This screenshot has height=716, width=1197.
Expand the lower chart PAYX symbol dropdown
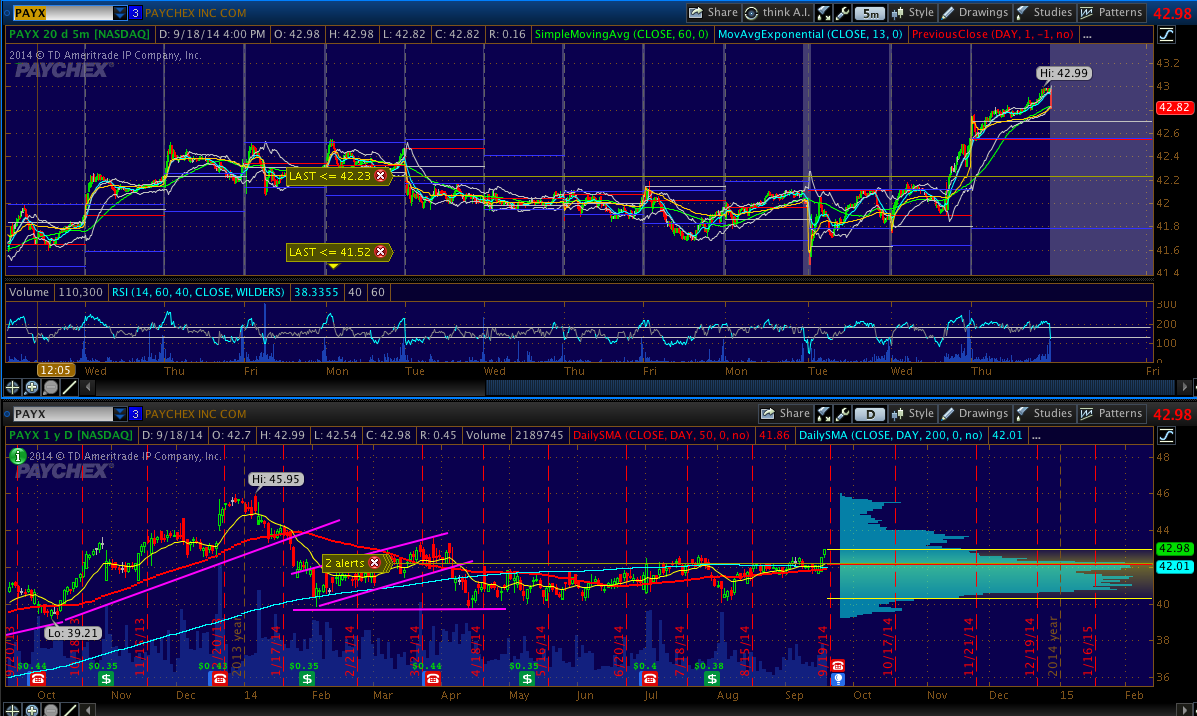point(120,413)
